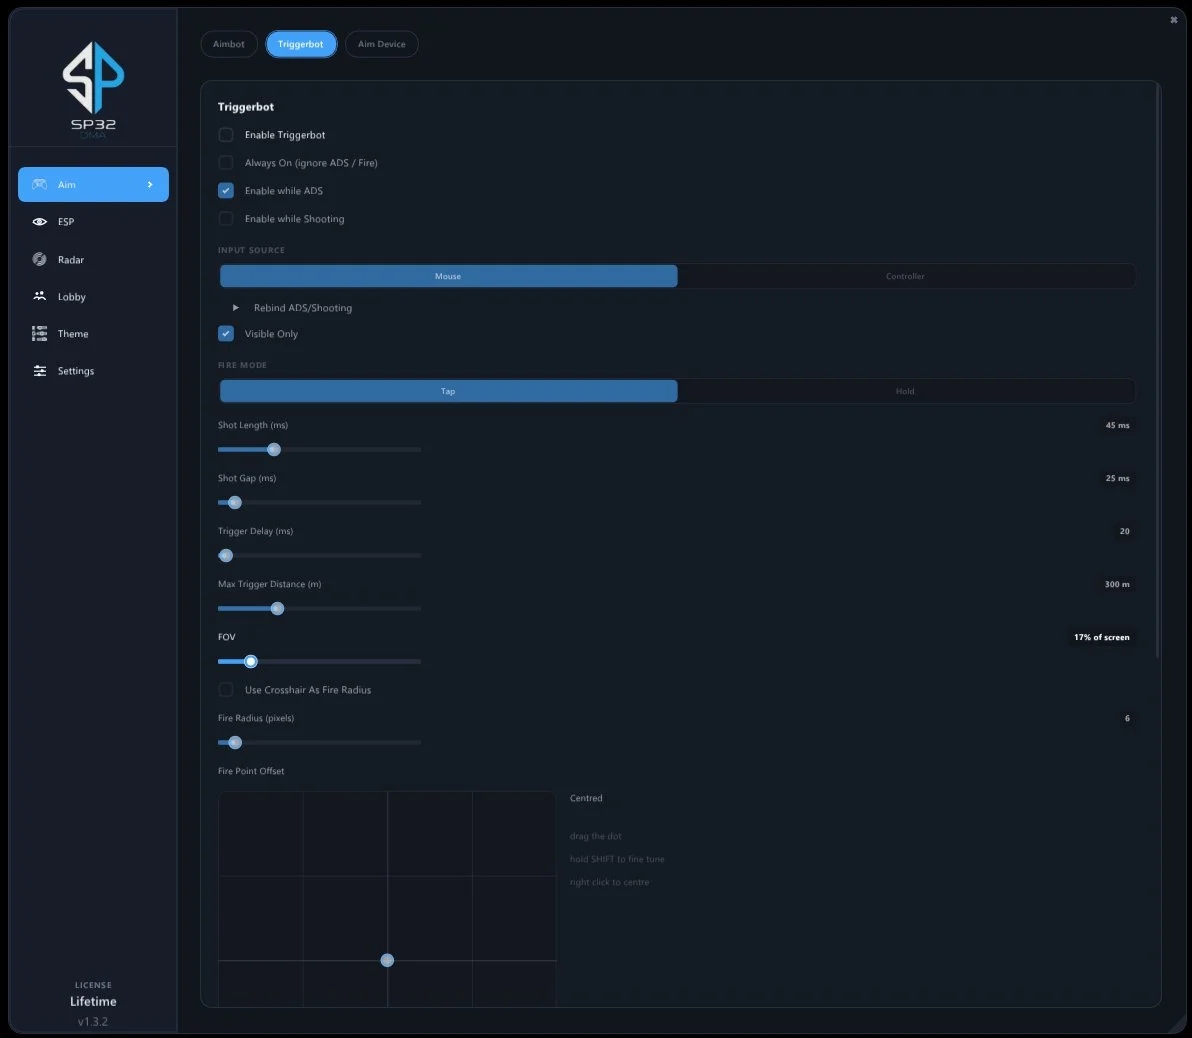
Task: Click the Theme palette icon
Action: pyautogui.click(x=40, y=333)
